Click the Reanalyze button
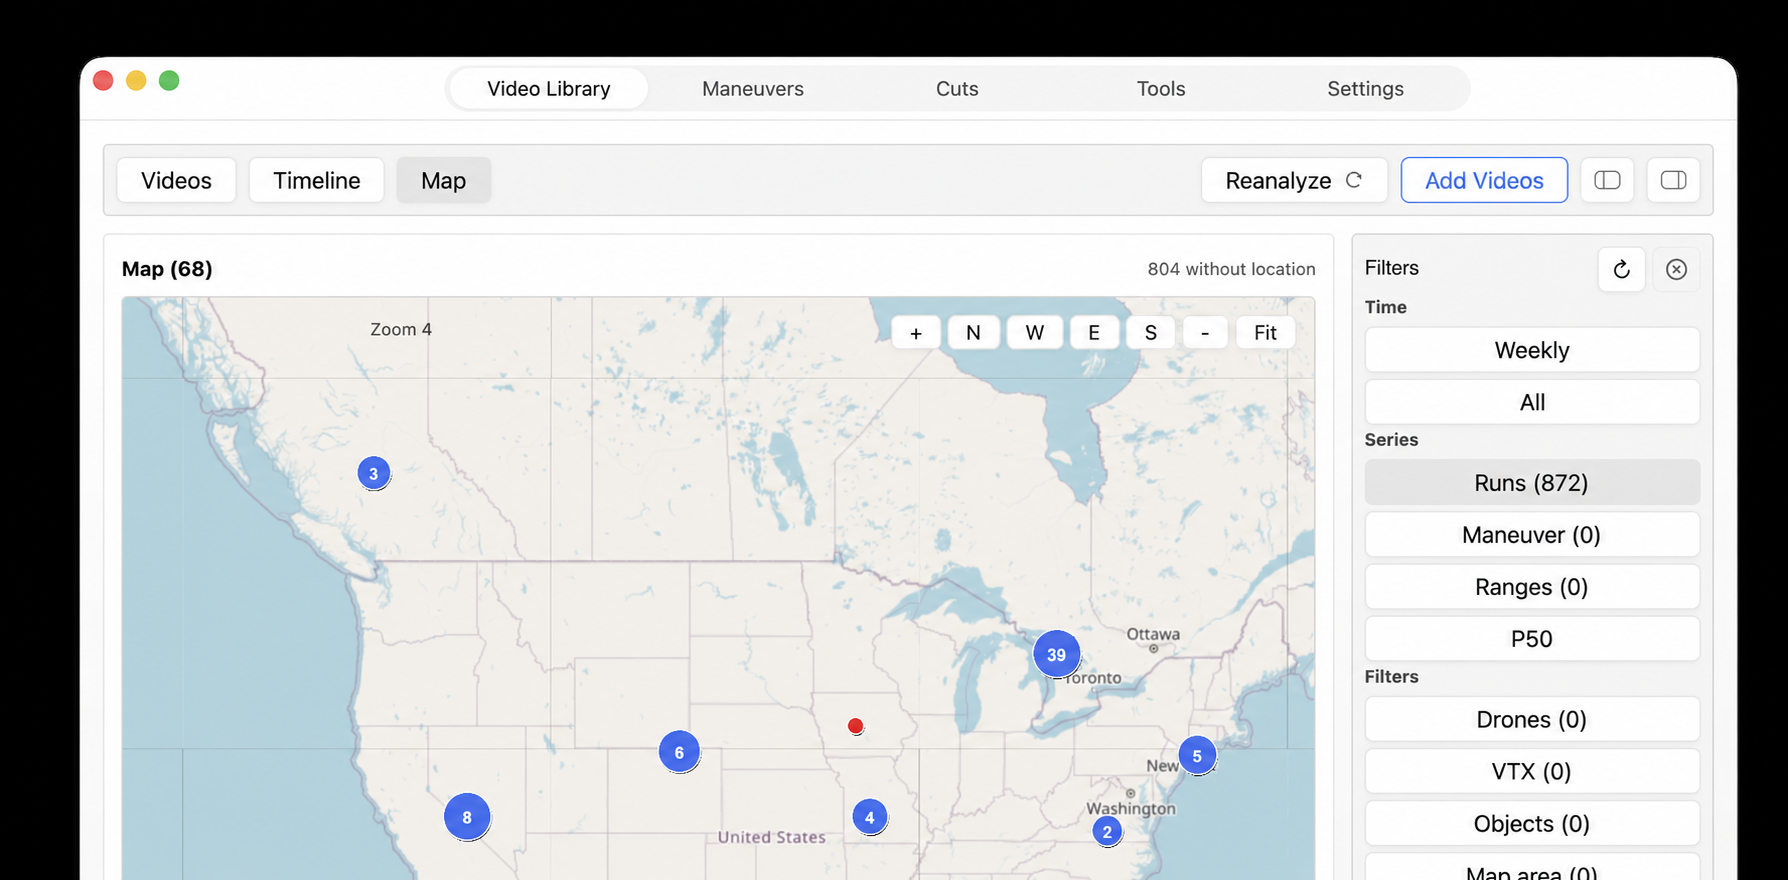Viewport: 1788px width, 880px height. [x=1294, y=180]
